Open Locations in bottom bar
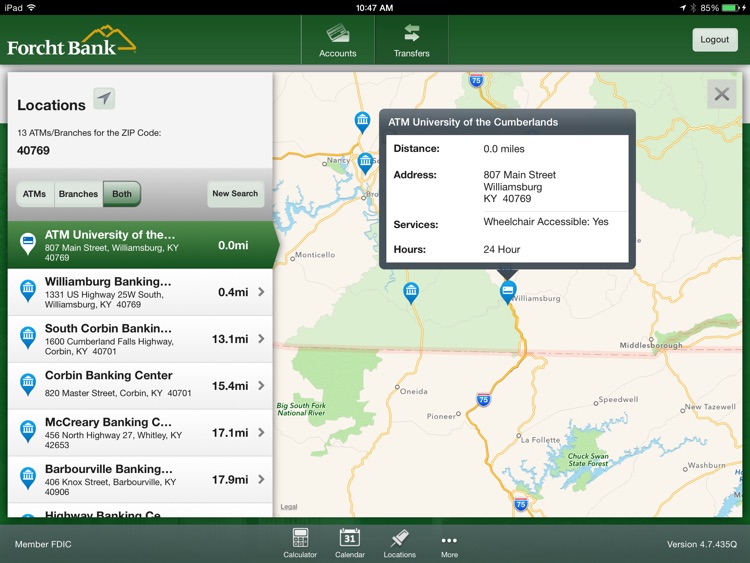 [399, 543]
